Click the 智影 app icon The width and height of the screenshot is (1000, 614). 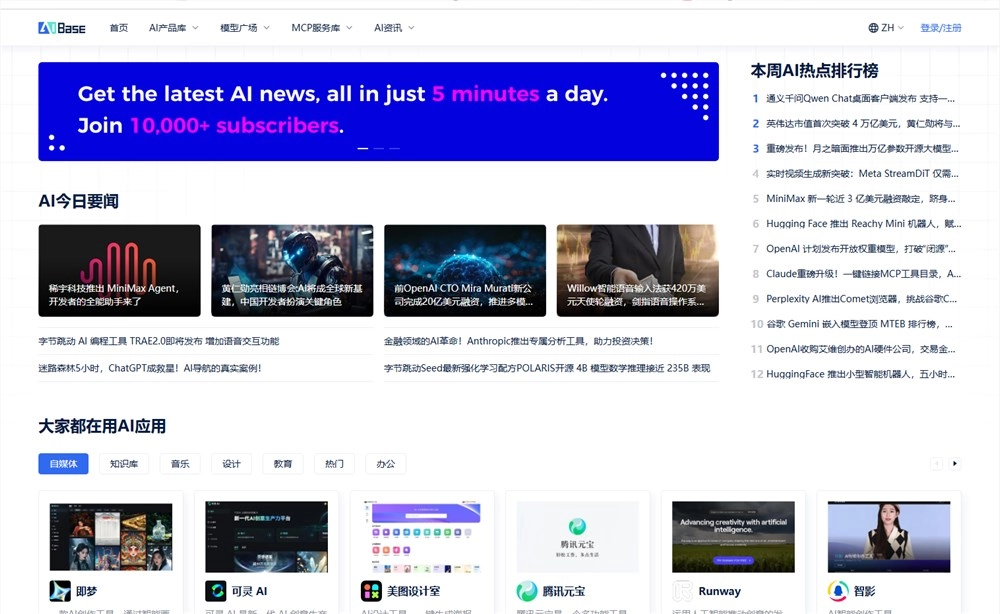[x=838, y=591]
